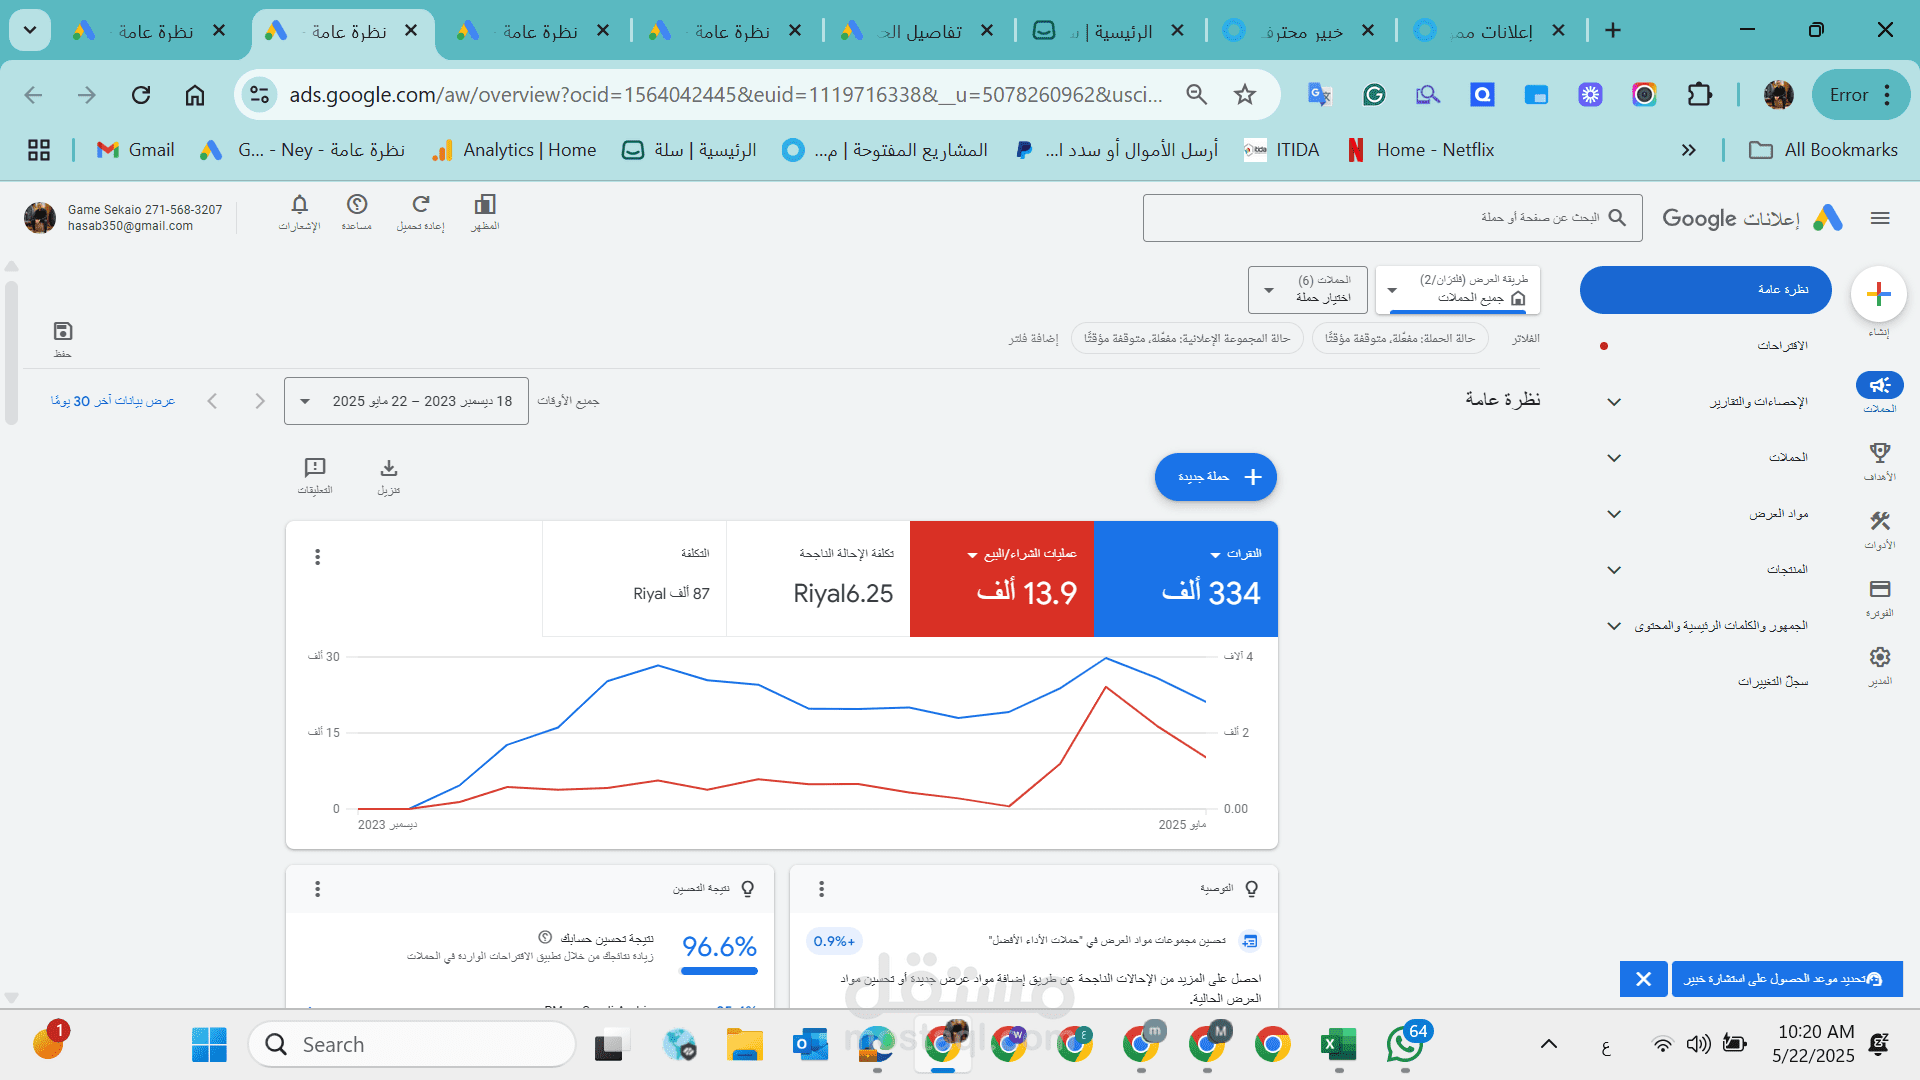Open WhatsApp from the taskbar
Viewport: 1920px width, 1080px height.
pyautogui.click(x=1404, y=1045)
